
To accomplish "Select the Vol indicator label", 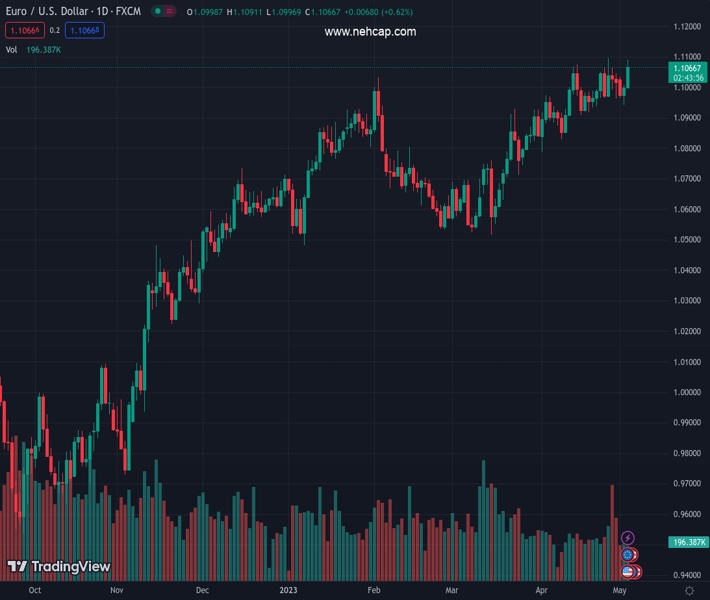I will [11, 49].
